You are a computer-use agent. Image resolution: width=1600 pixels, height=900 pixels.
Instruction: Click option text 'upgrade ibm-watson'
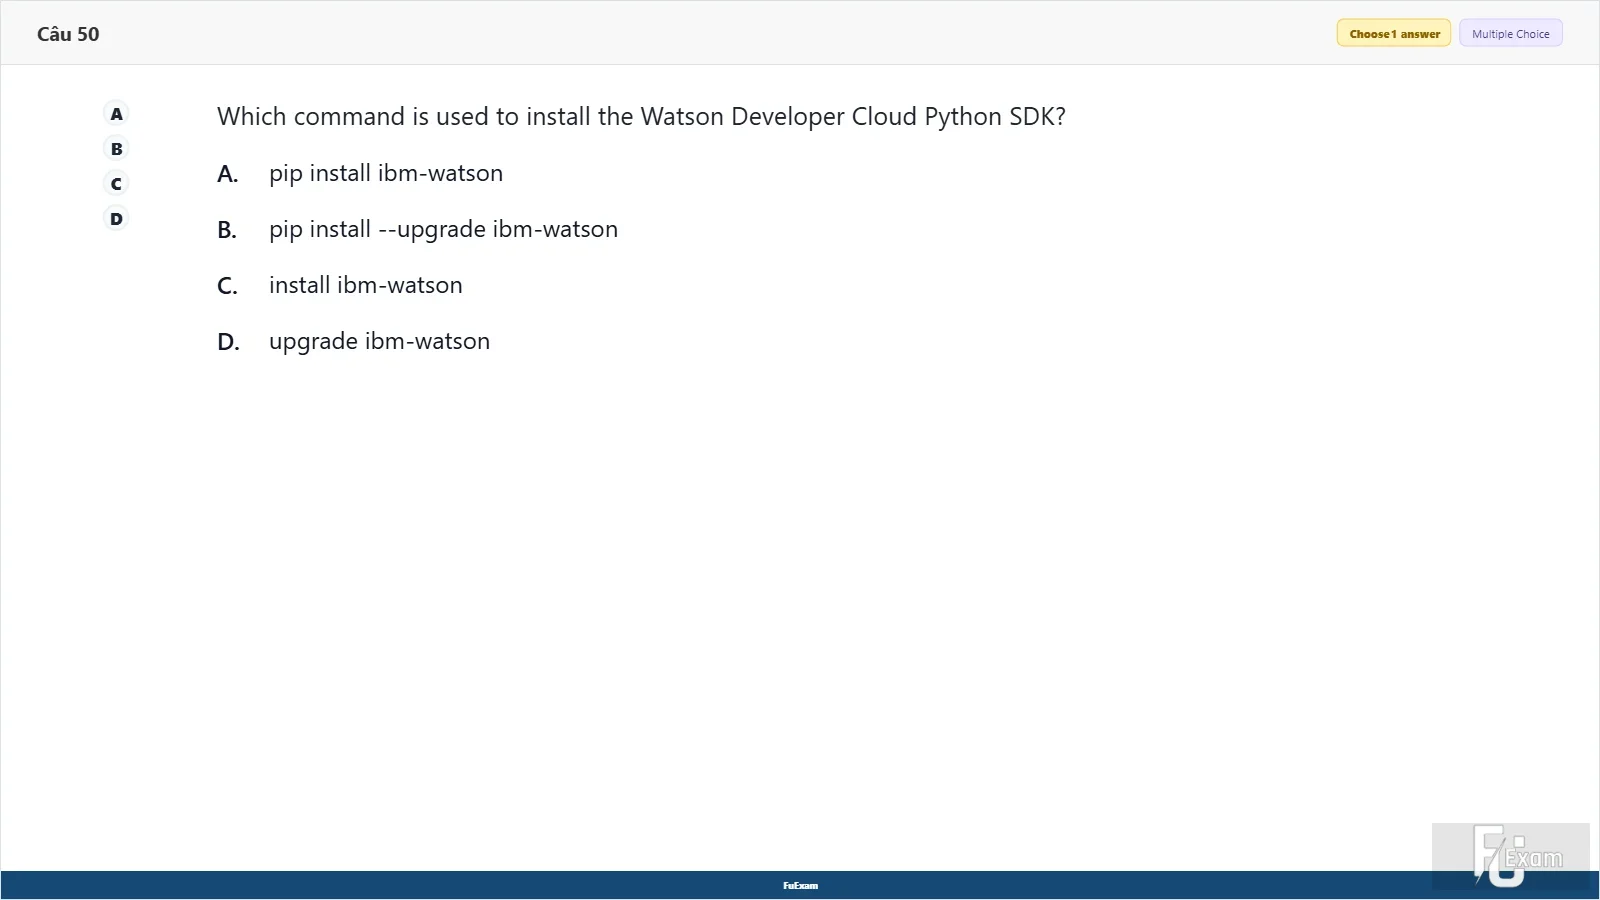(x=379, y=342)
